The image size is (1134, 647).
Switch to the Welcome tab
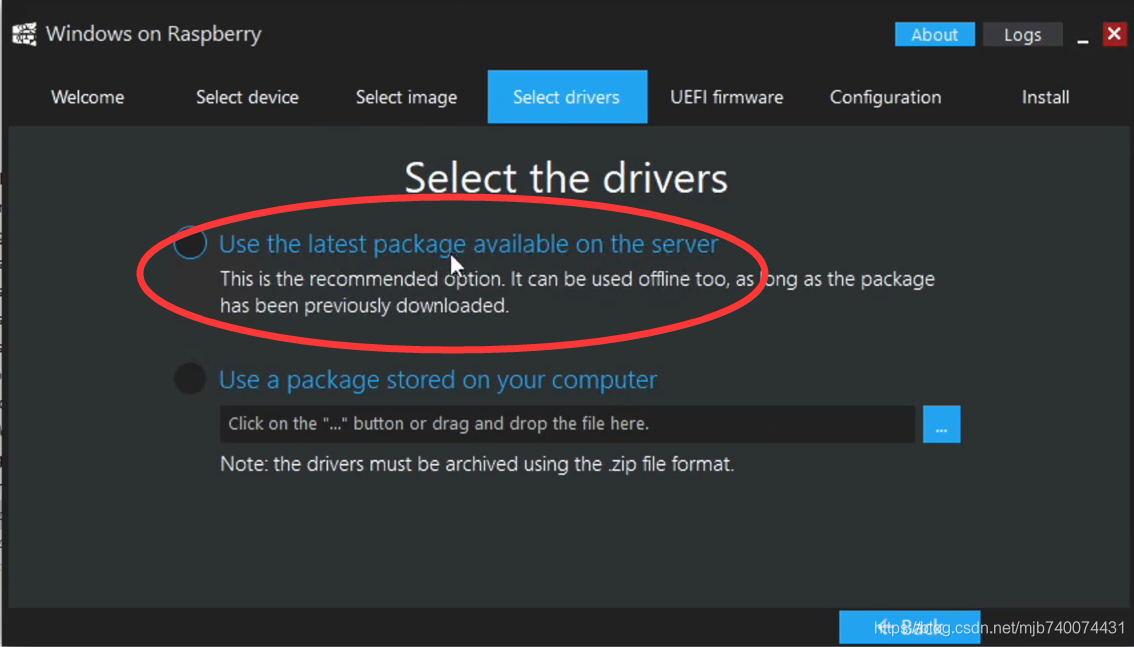click(88, 97)
